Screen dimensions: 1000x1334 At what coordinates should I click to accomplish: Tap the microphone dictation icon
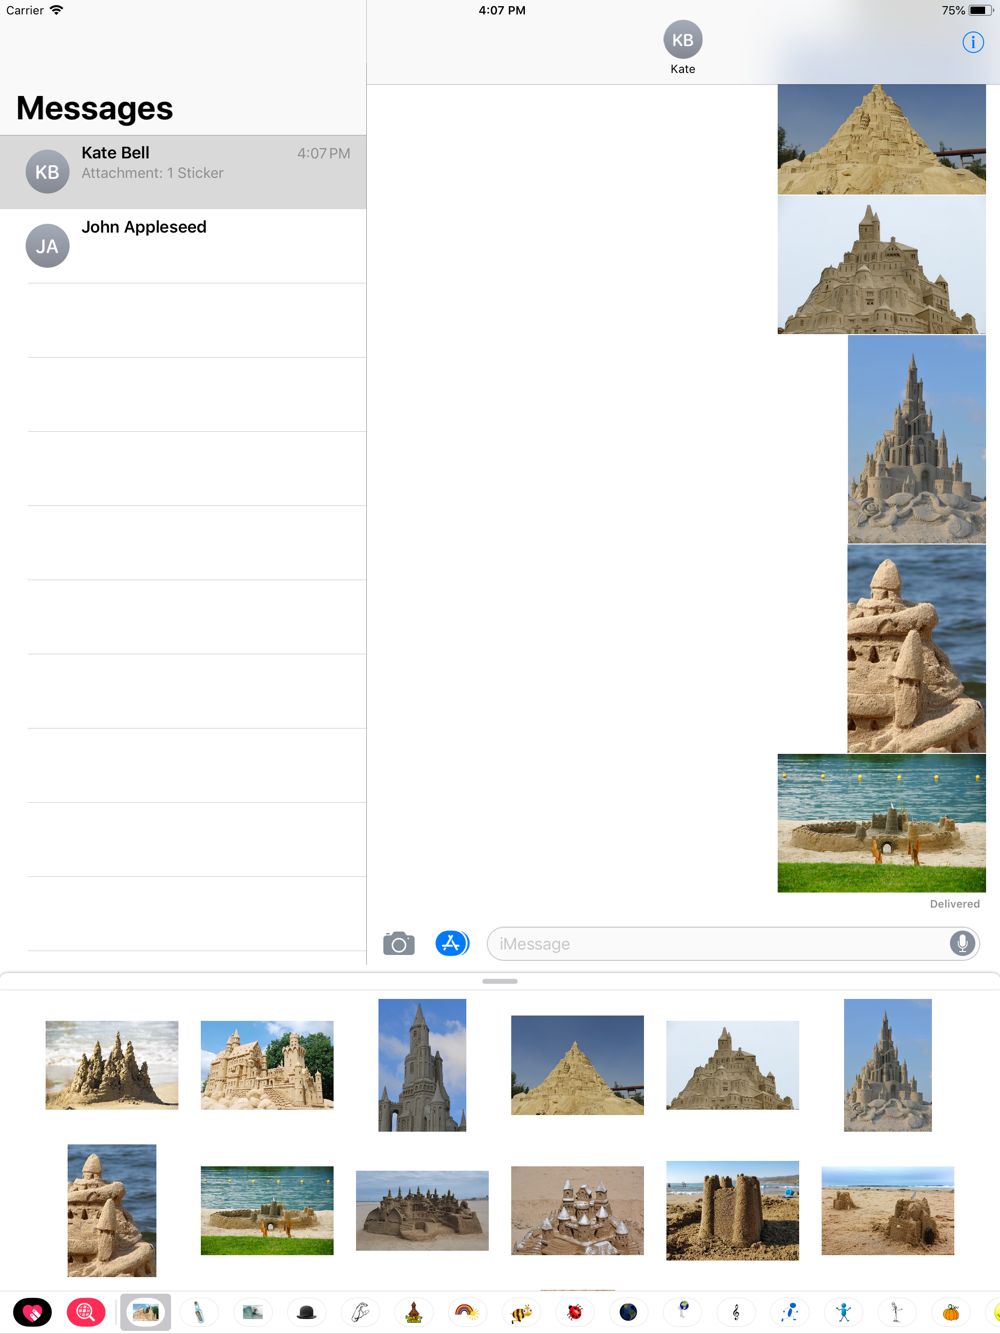click(x=962, y=943)
